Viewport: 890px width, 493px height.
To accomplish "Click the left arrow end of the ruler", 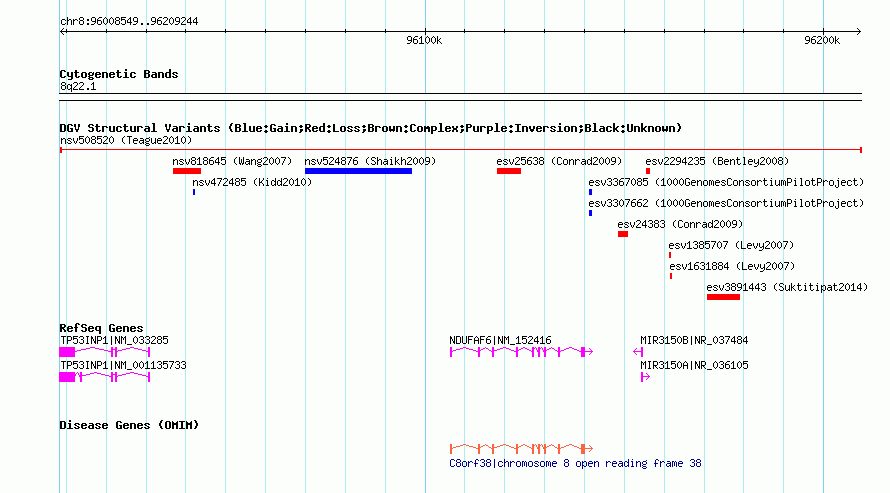I will (x=63, y=31).
